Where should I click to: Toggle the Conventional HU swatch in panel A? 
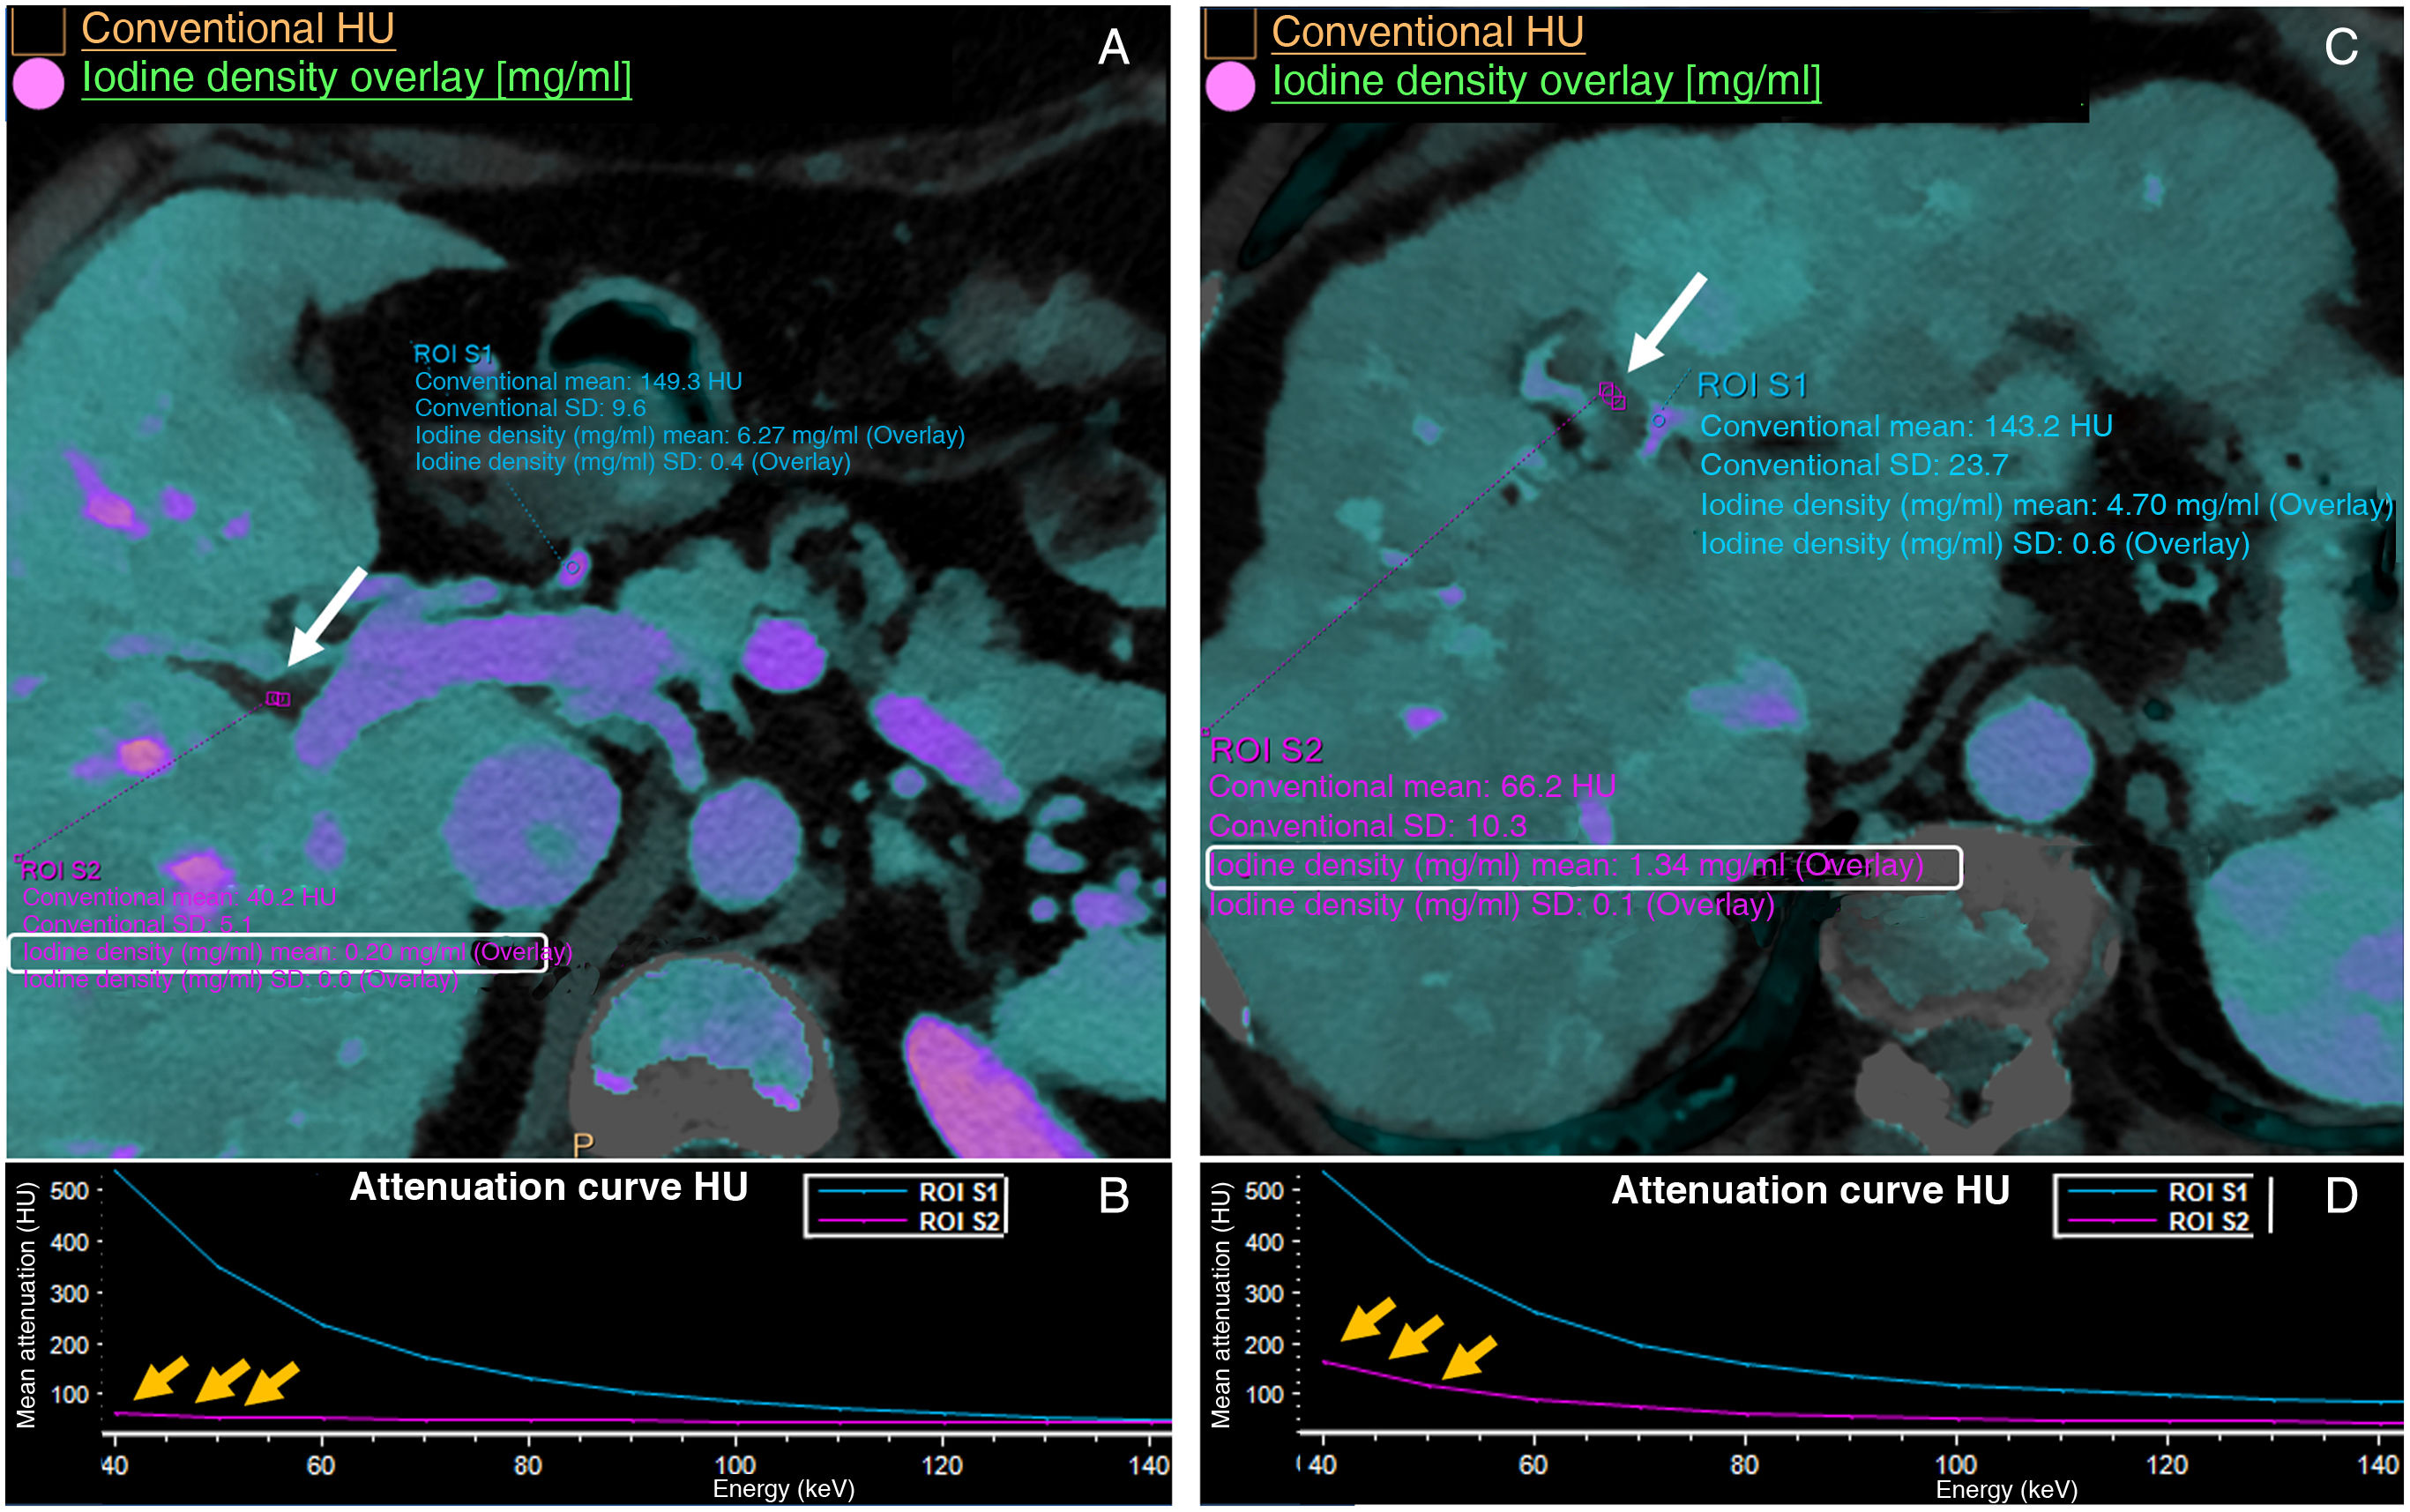pyautogui.click(x=38, y=30)
